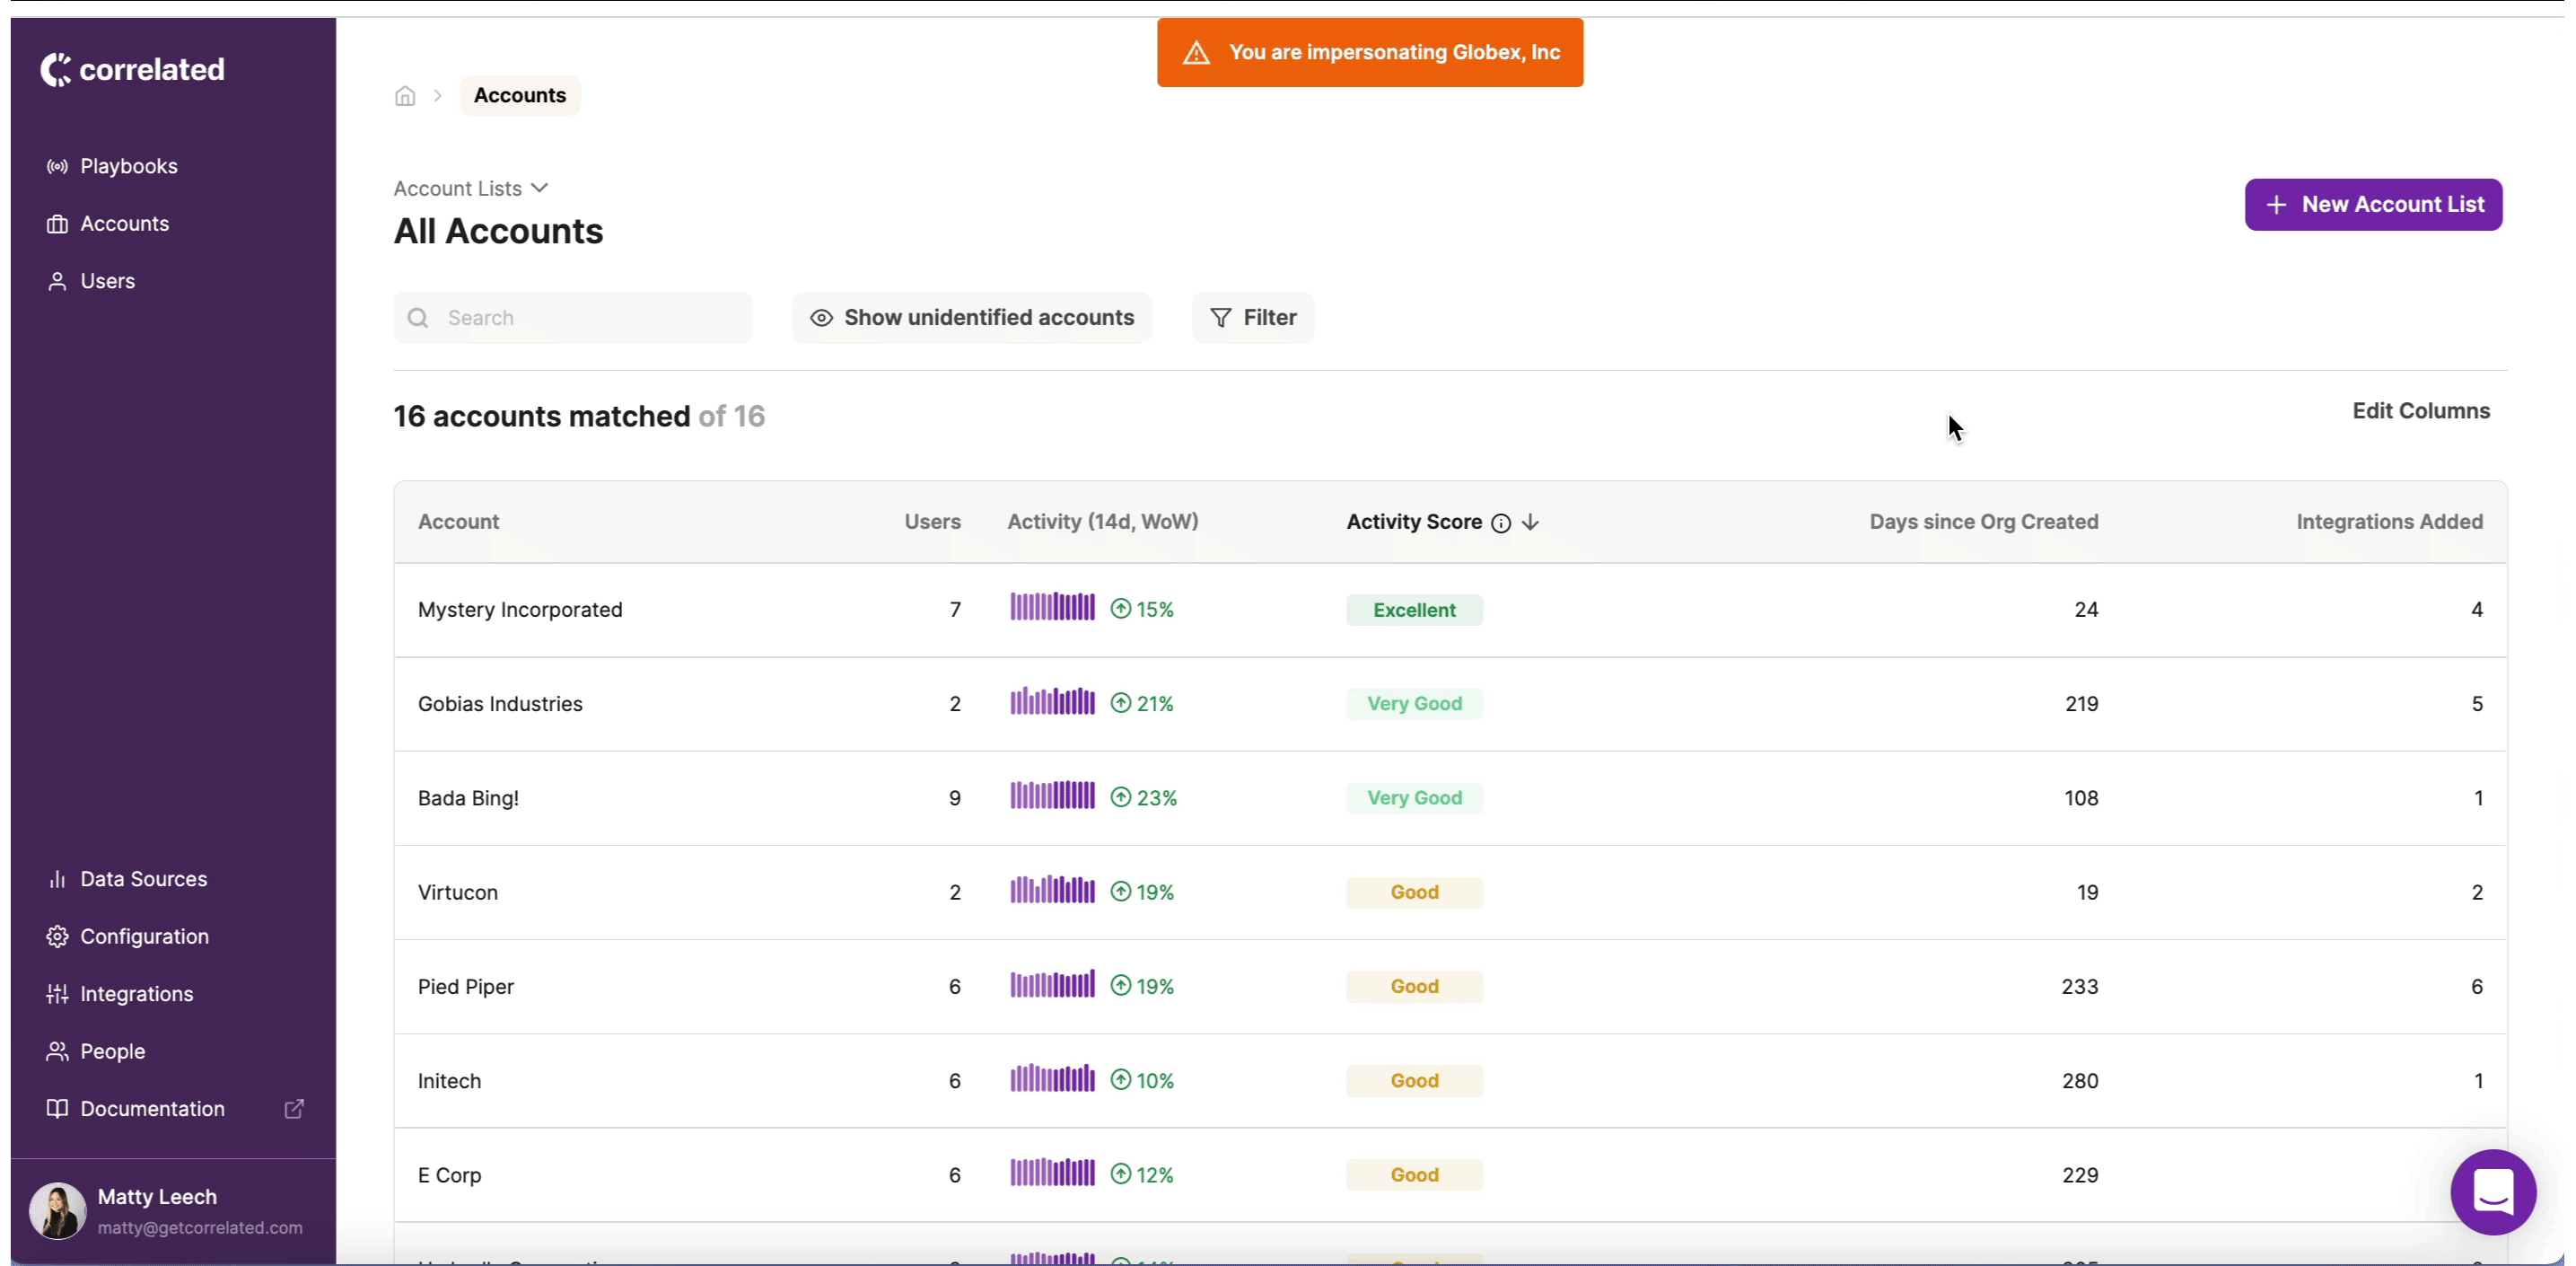Click the Days since Org Created value 219

click(x=2082, y=704)
